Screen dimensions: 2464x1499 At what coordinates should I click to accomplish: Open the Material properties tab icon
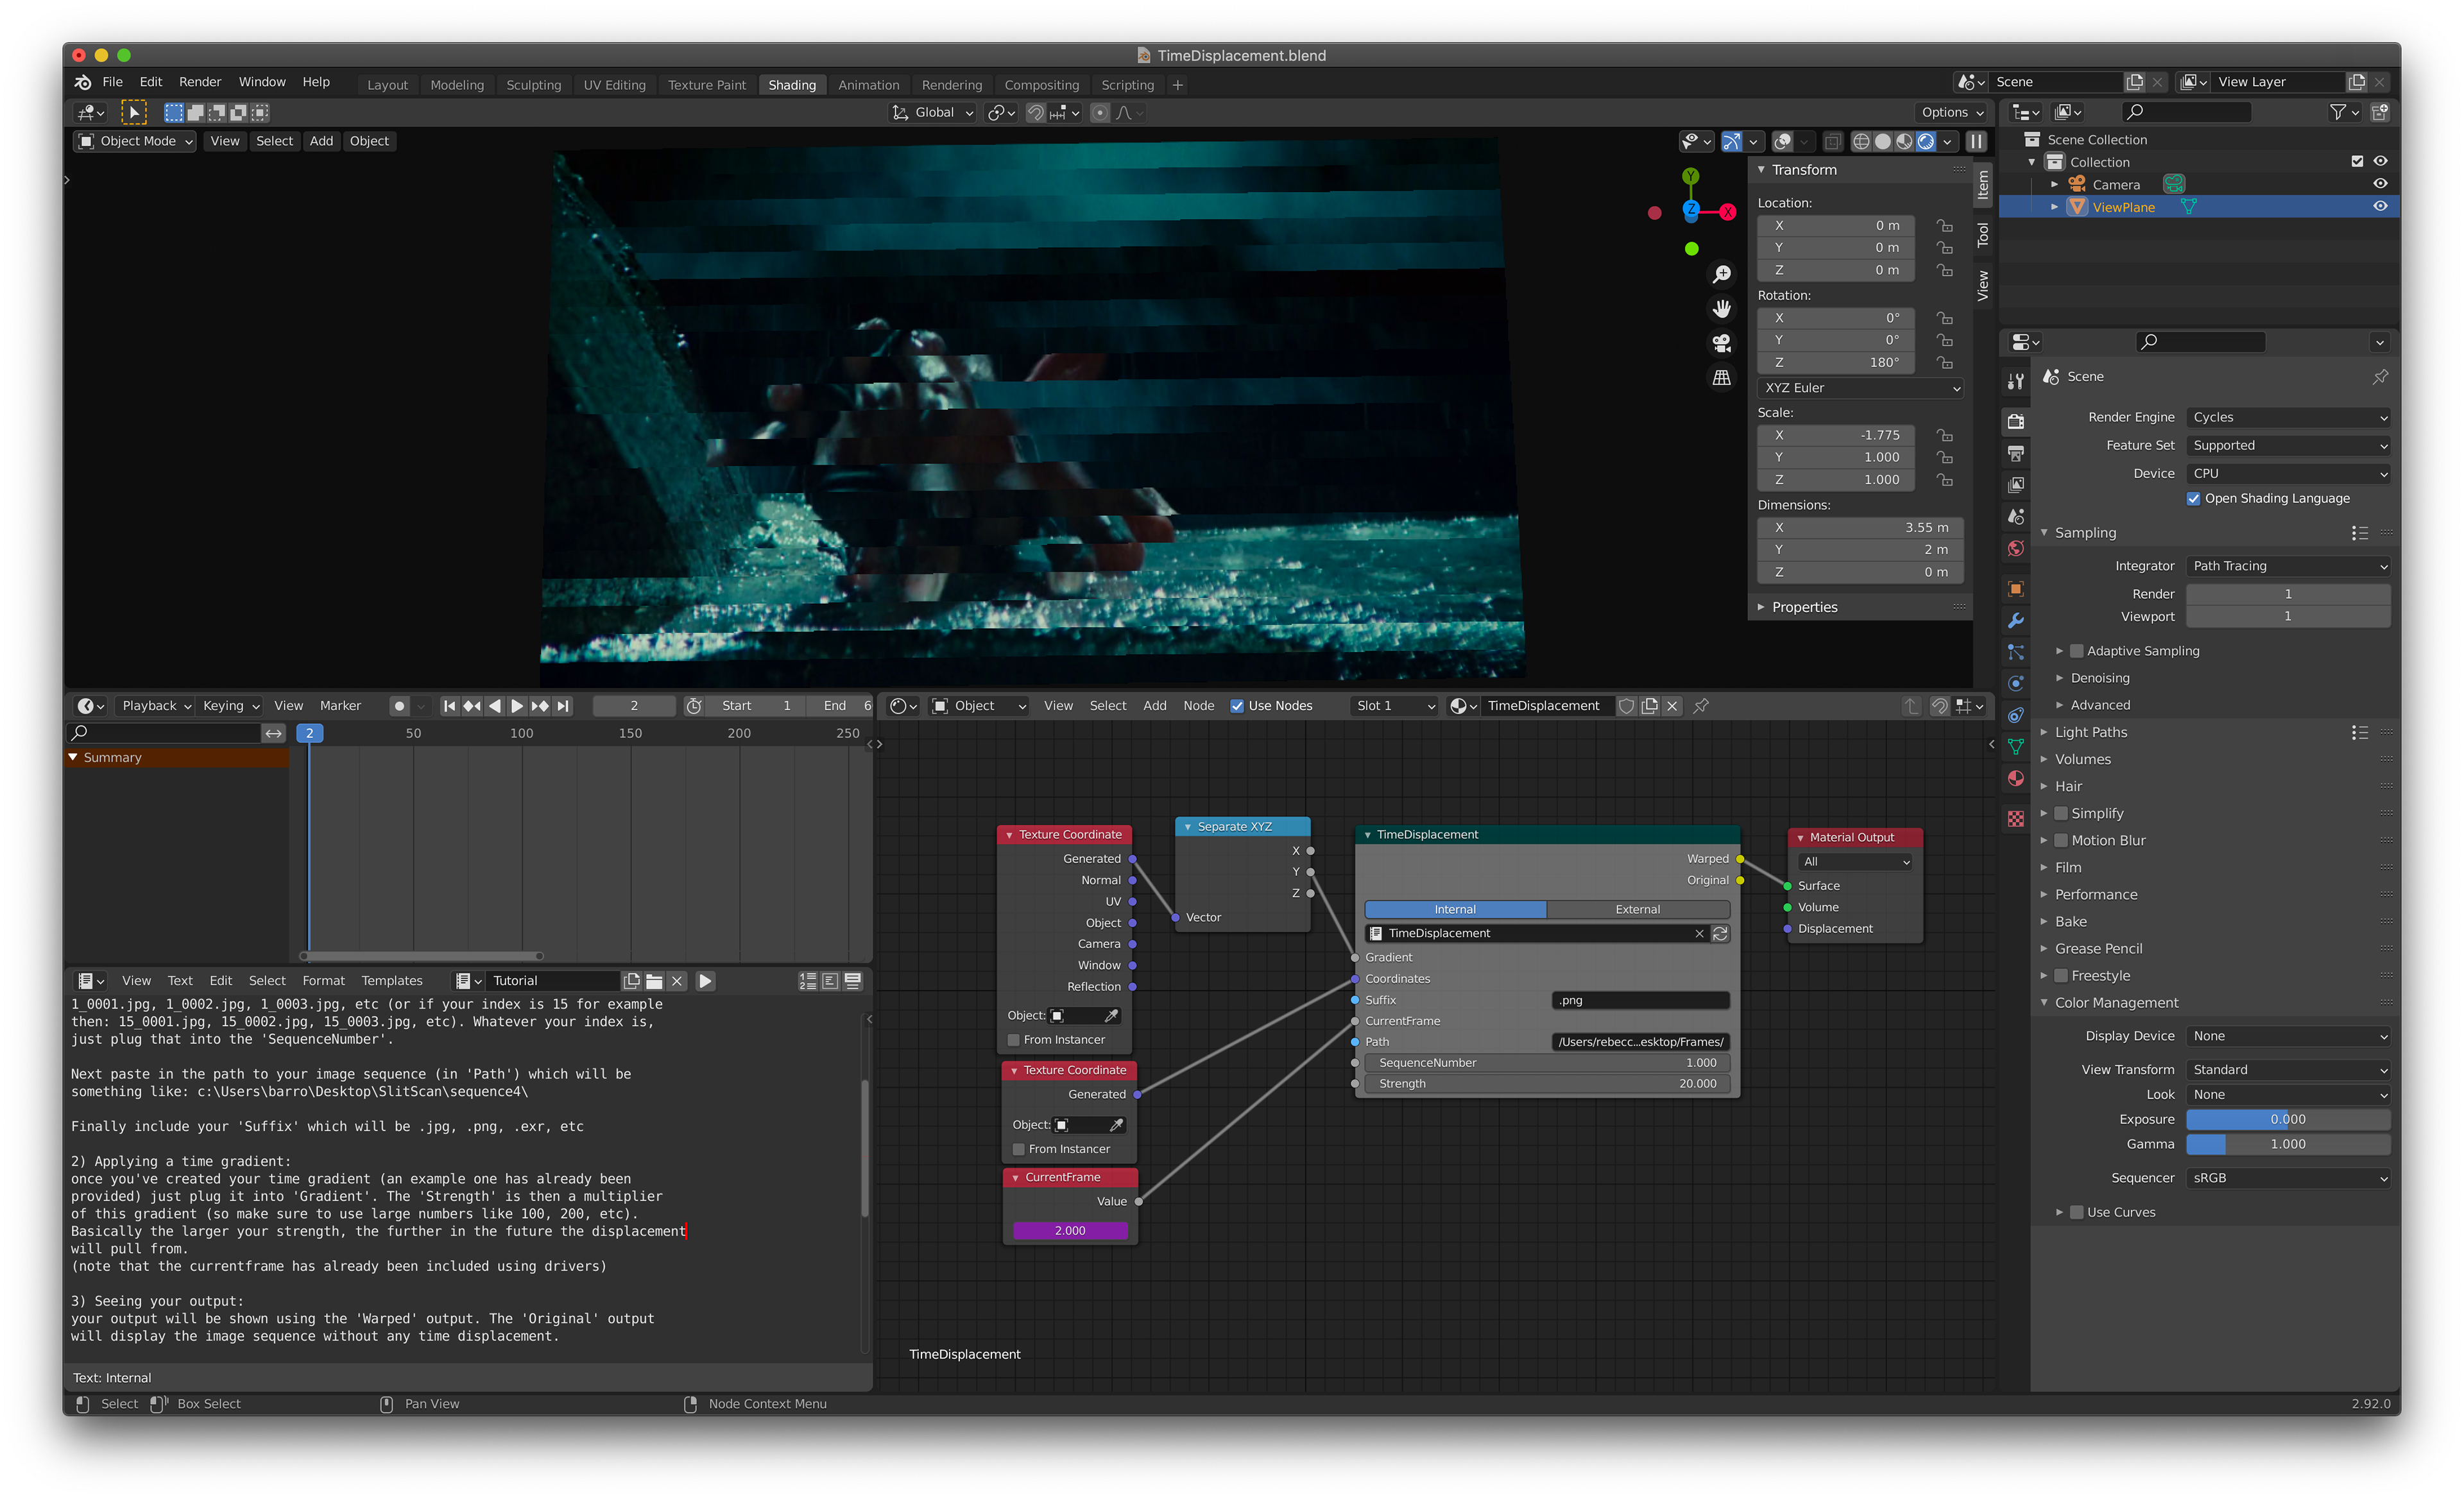[x=2015, y=779]
